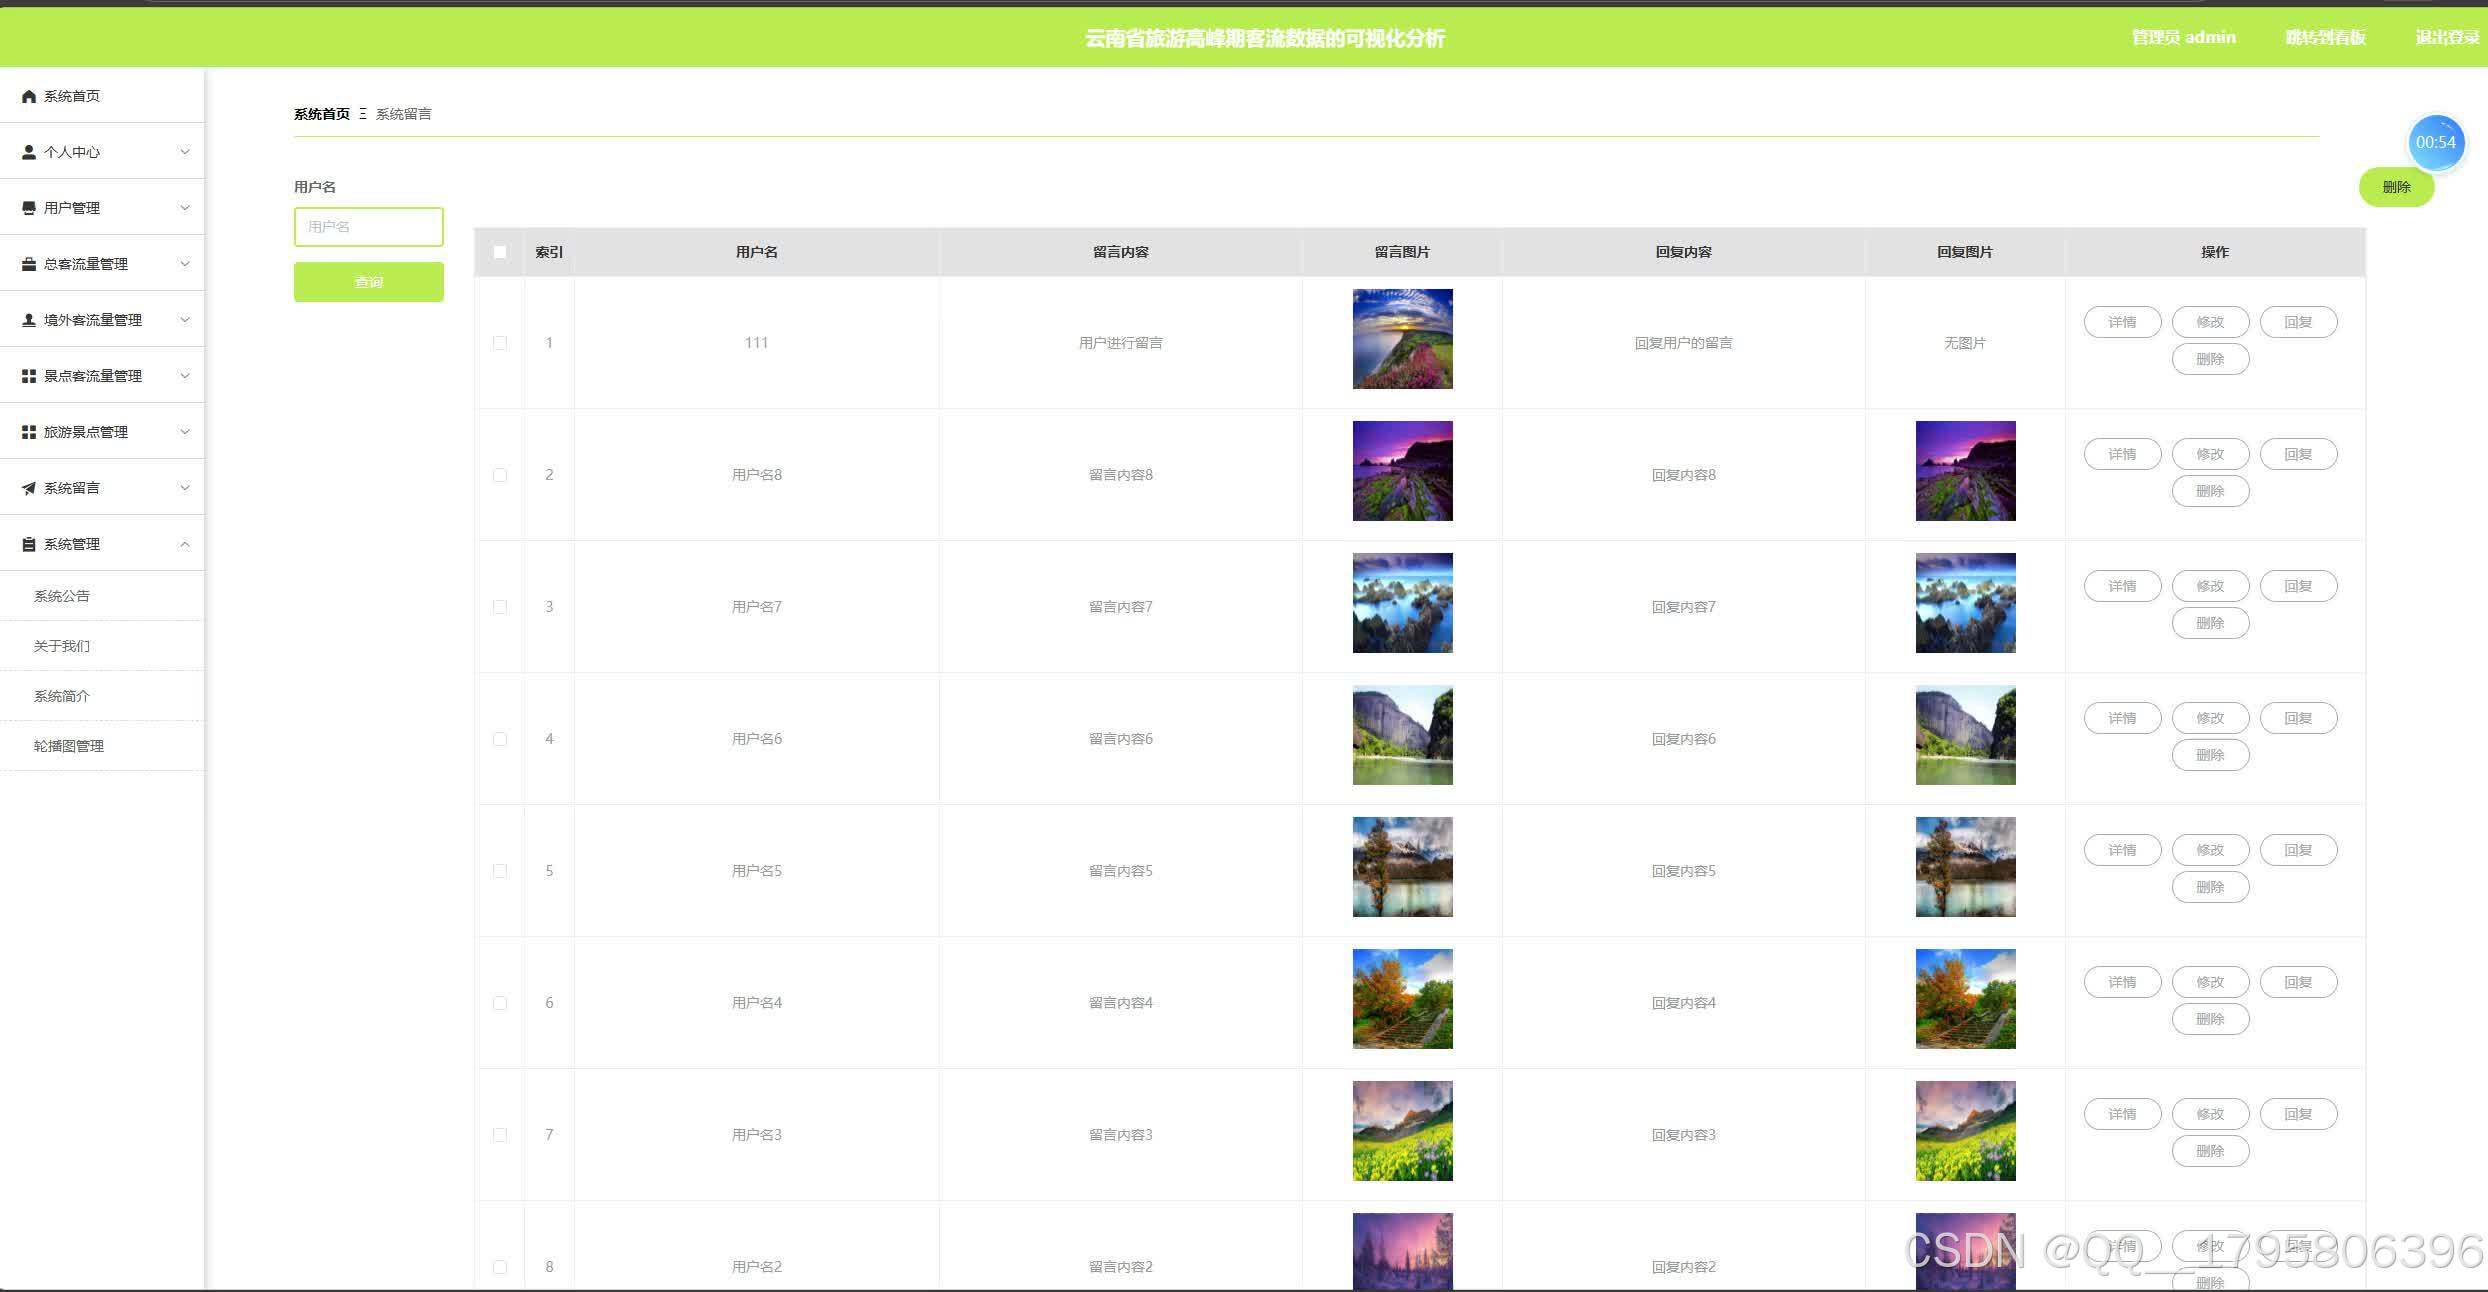Image resolution: width=2488 pixels, height=1292 pixels.
Task: Check the checkbox for row 1
Action: point(500,343)
